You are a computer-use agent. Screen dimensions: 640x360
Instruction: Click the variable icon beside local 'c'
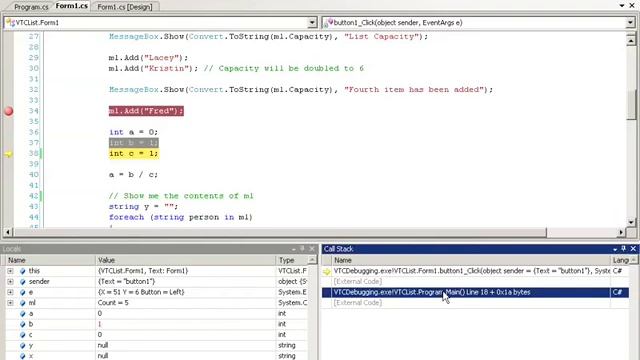[x=22, y=335]
